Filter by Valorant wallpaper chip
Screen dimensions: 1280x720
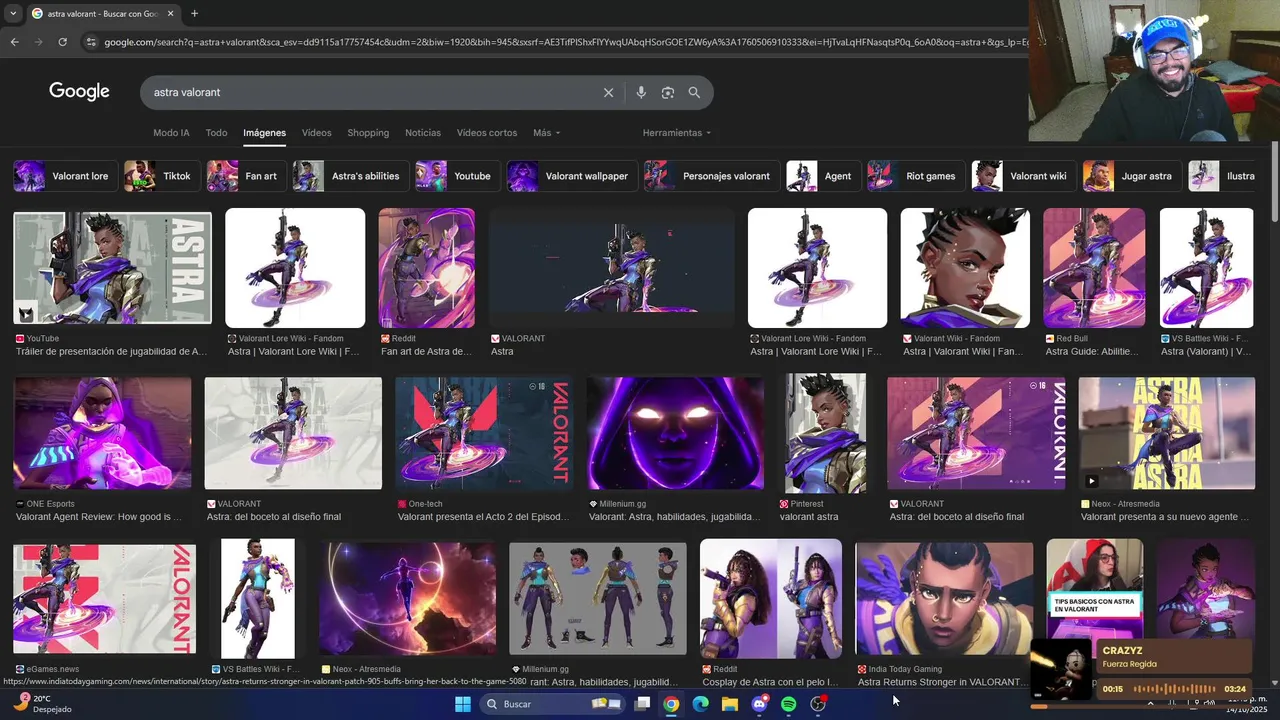coord(572,176)
